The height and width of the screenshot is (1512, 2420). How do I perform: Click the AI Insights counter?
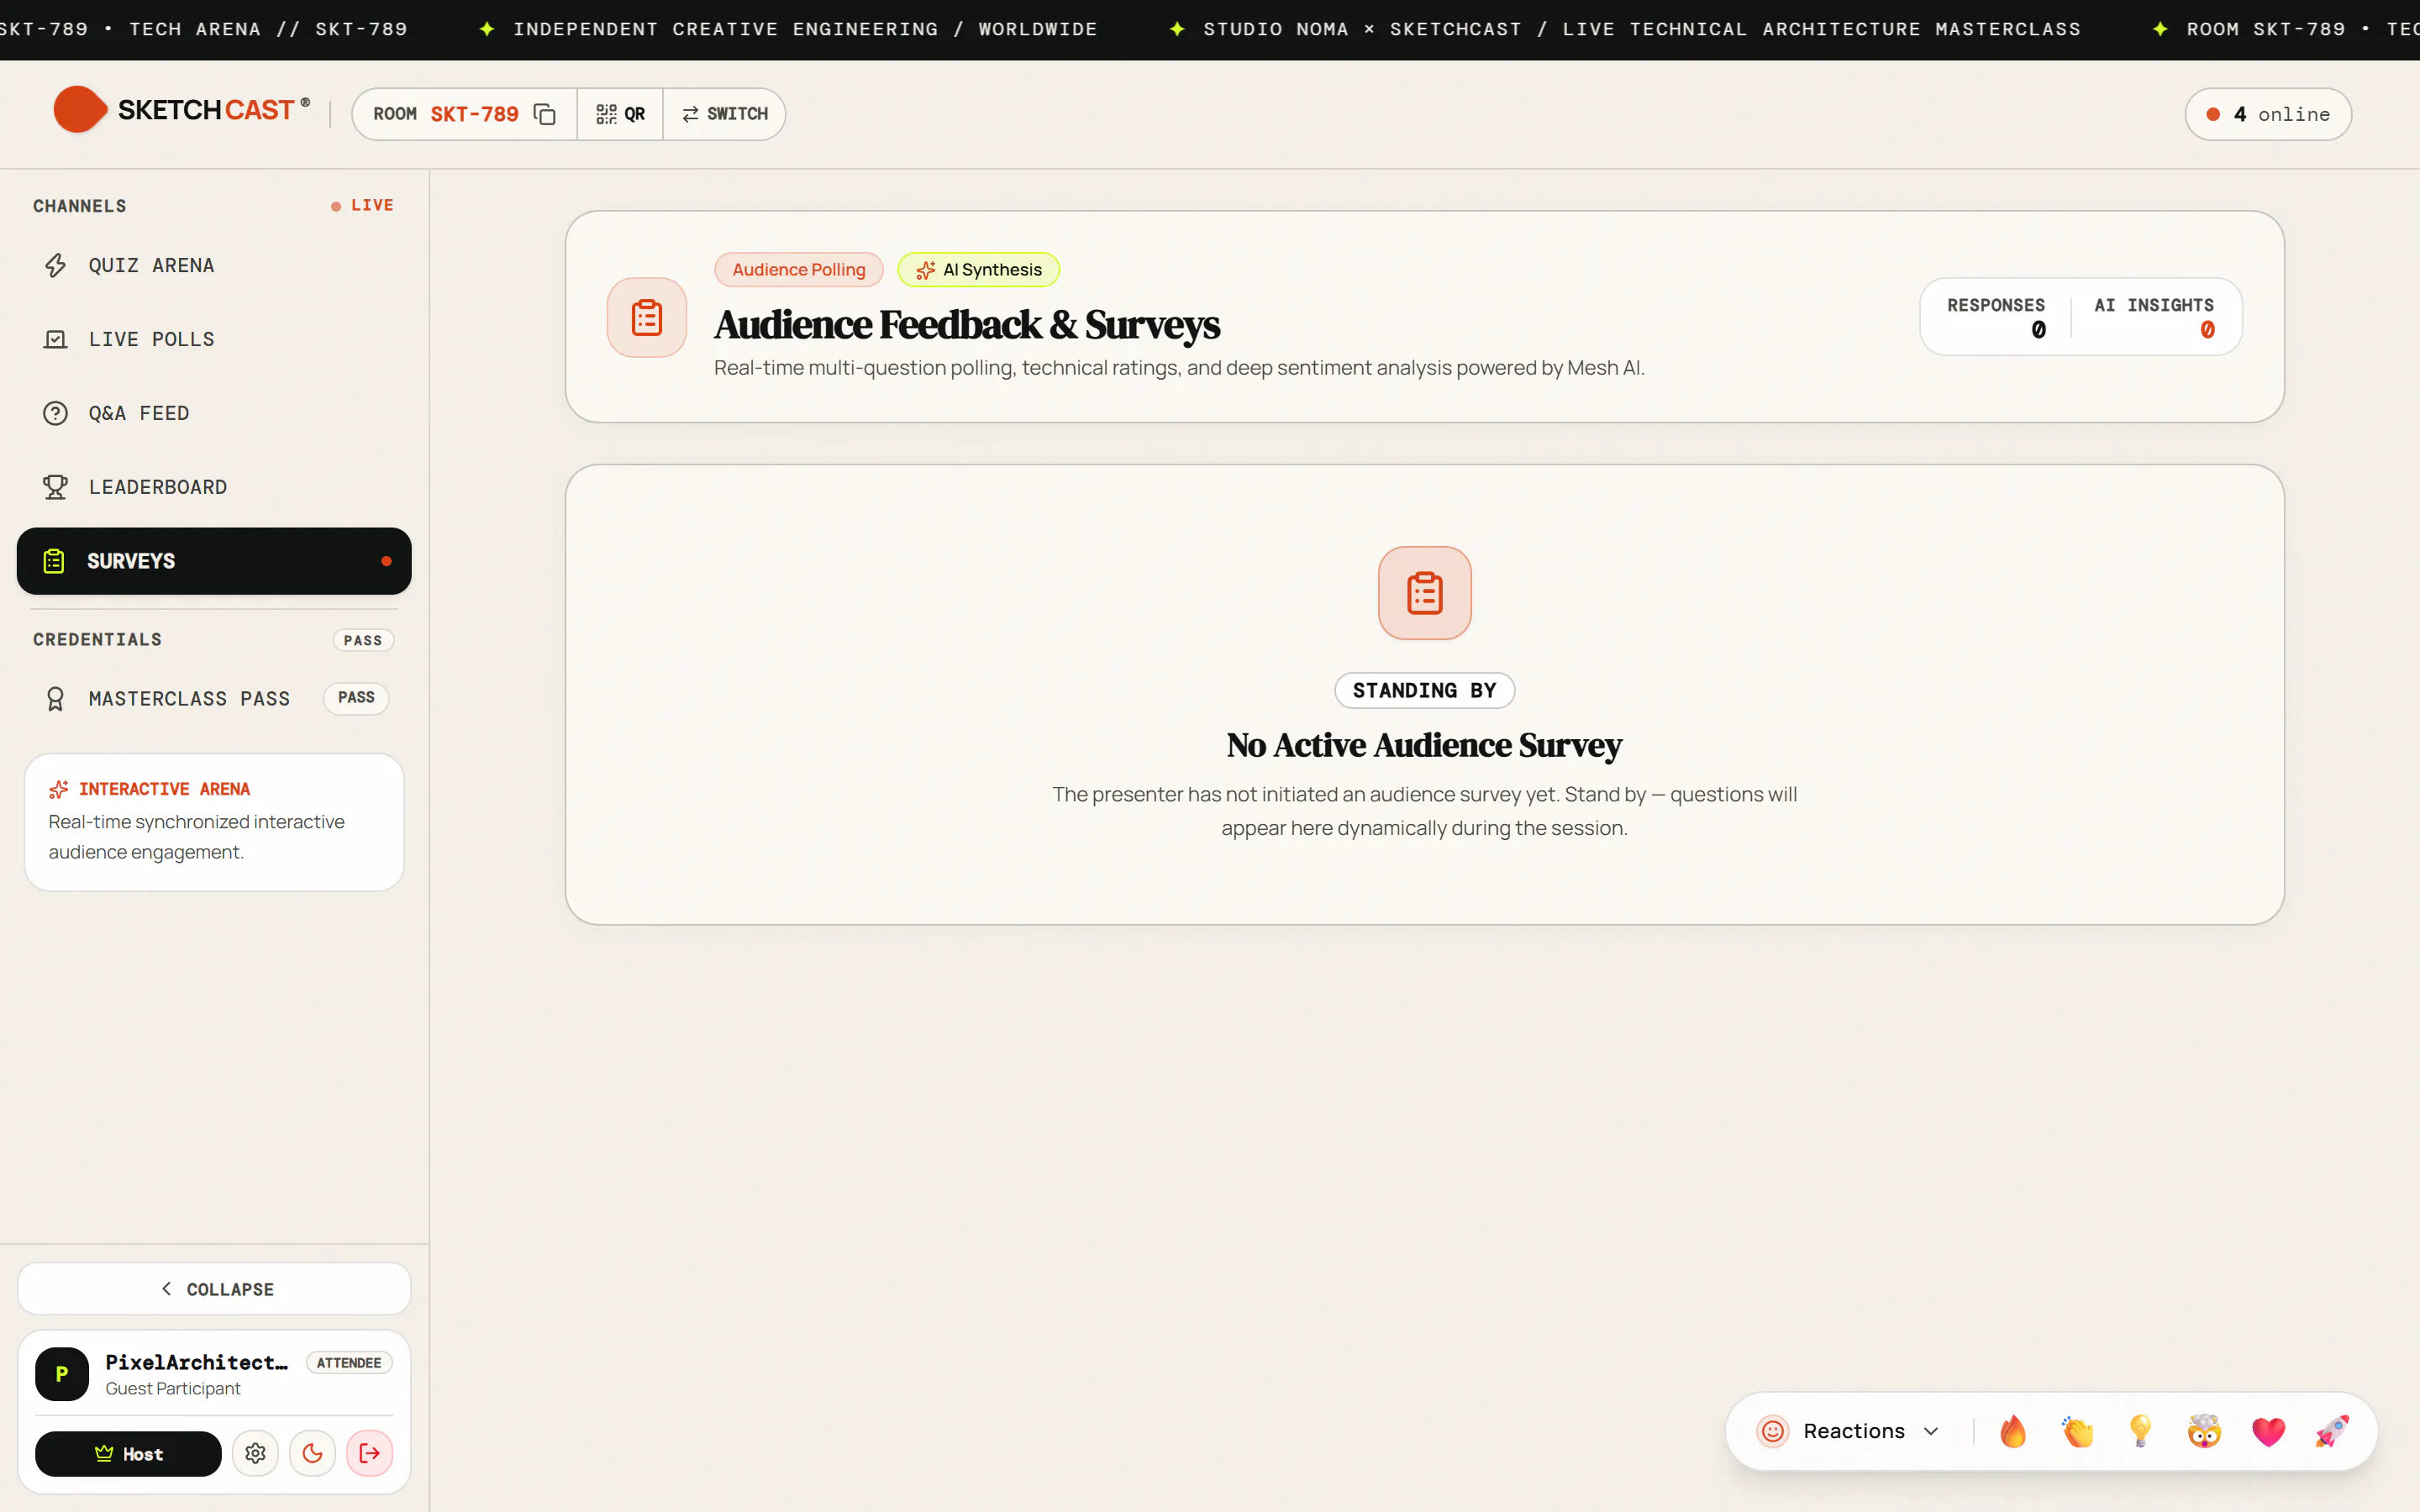coord(2154,317)
